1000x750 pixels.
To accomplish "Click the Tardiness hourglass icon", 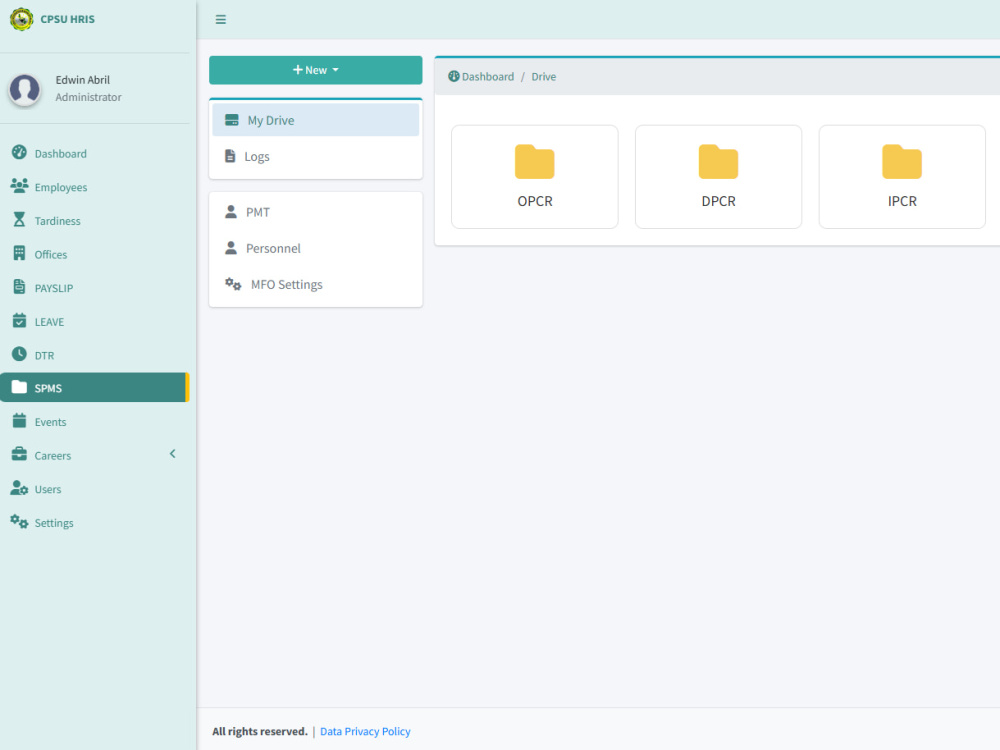I will pyautogui.click(x=19, y=219).
